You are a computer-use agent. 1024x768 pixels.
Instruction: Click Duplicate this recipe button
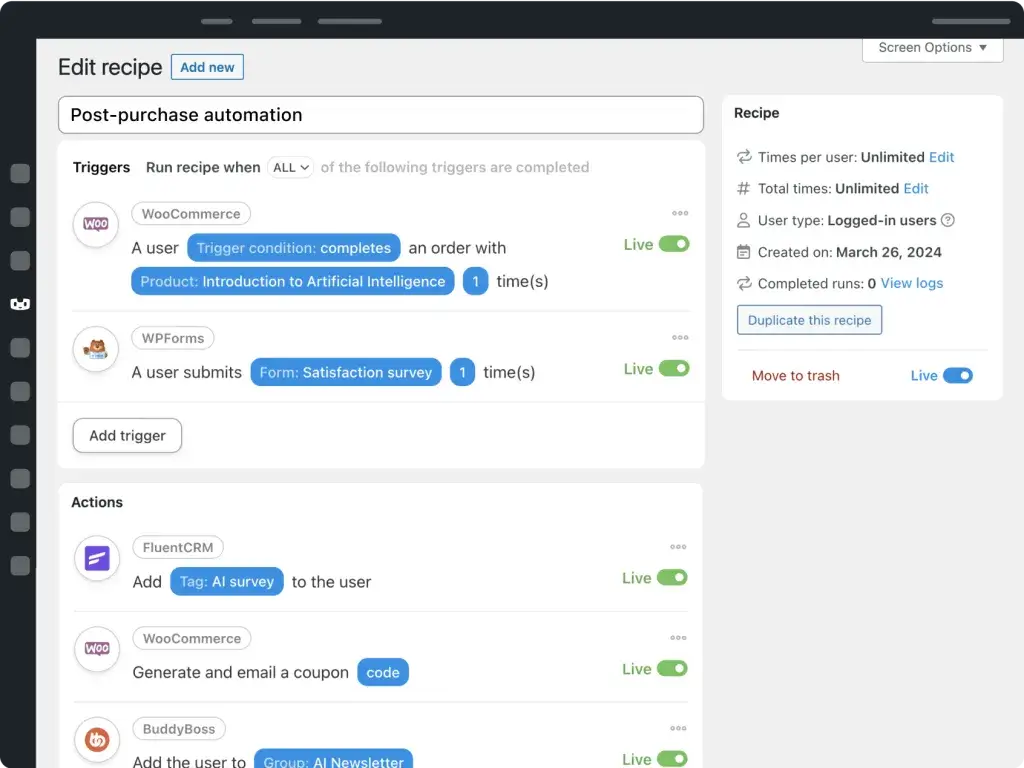click(x=809, y=320)
